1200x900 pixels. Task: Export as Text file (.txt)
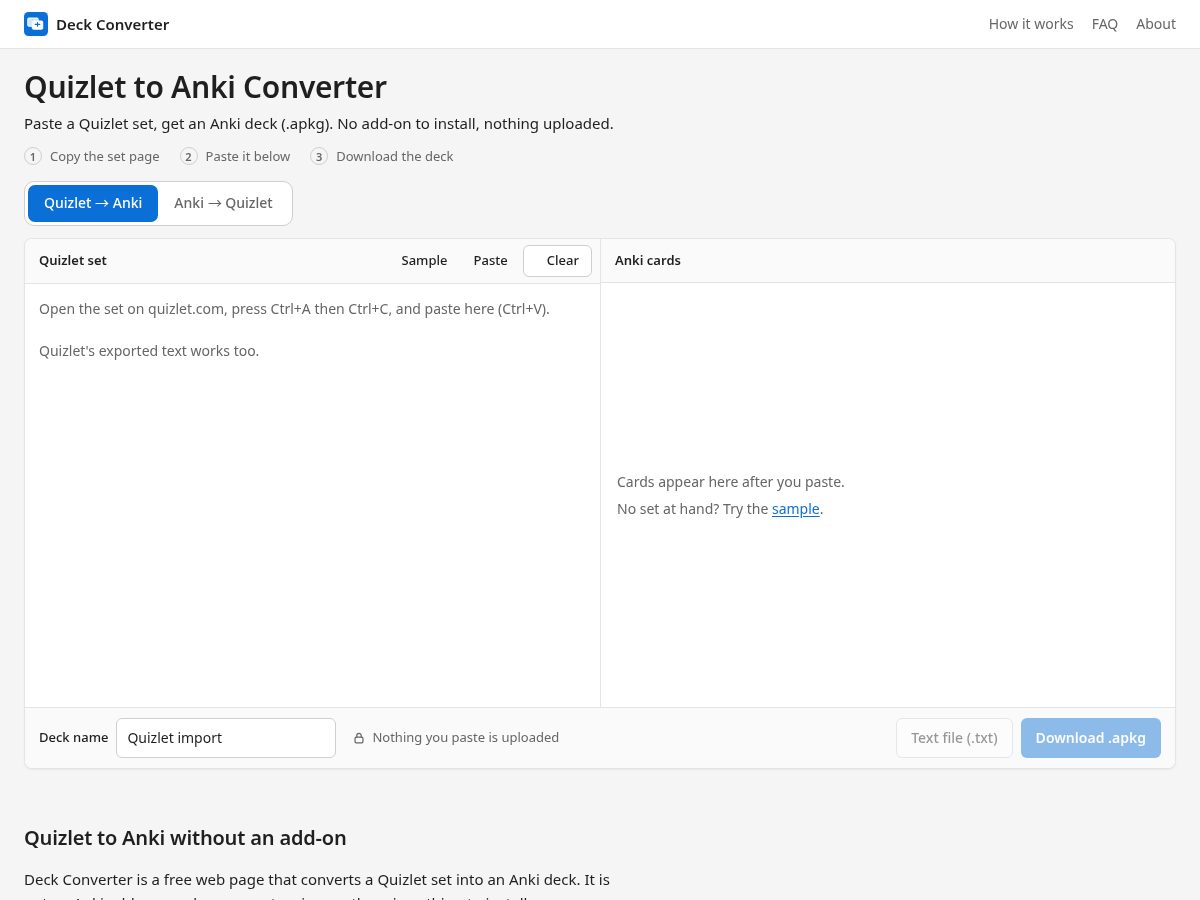(x=954, y=738)
